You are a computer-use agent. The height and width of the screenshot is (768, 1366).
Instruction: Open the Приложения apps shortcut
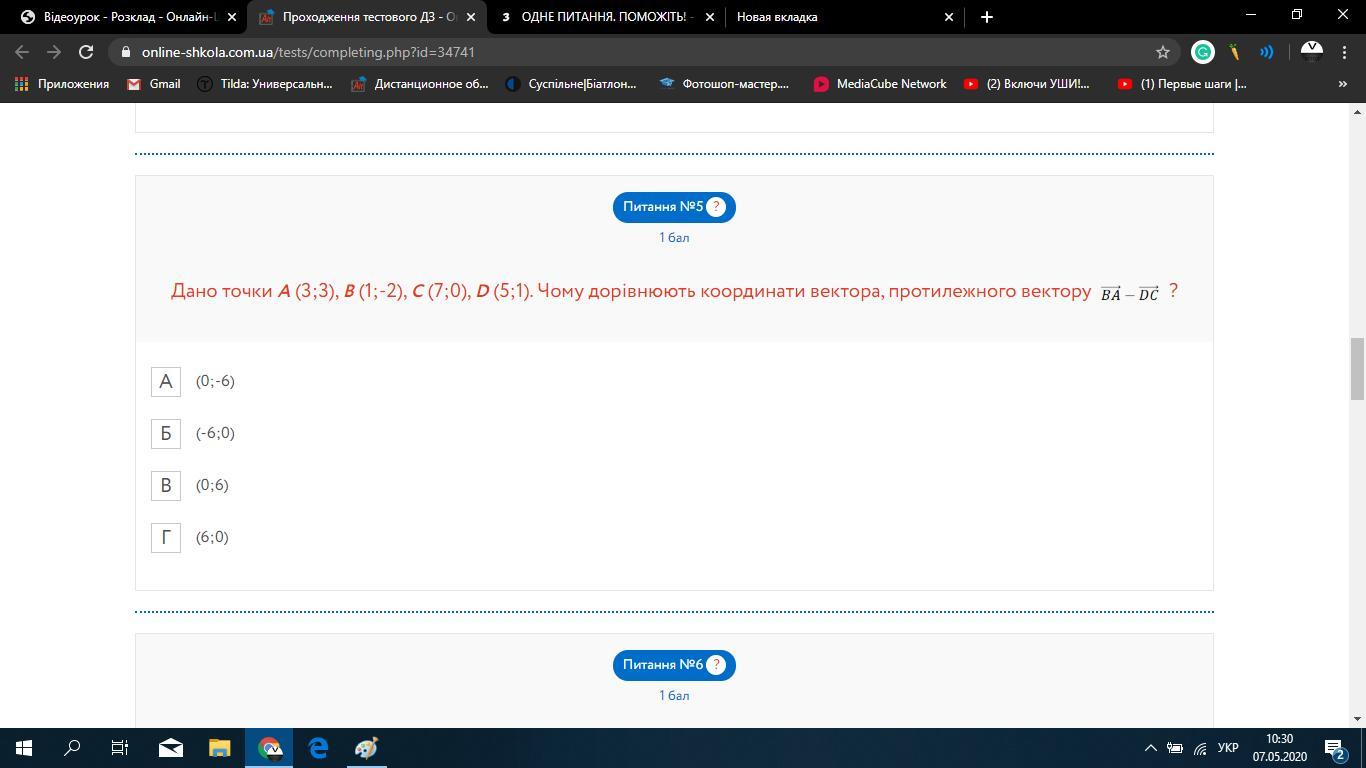click(62, 84)
